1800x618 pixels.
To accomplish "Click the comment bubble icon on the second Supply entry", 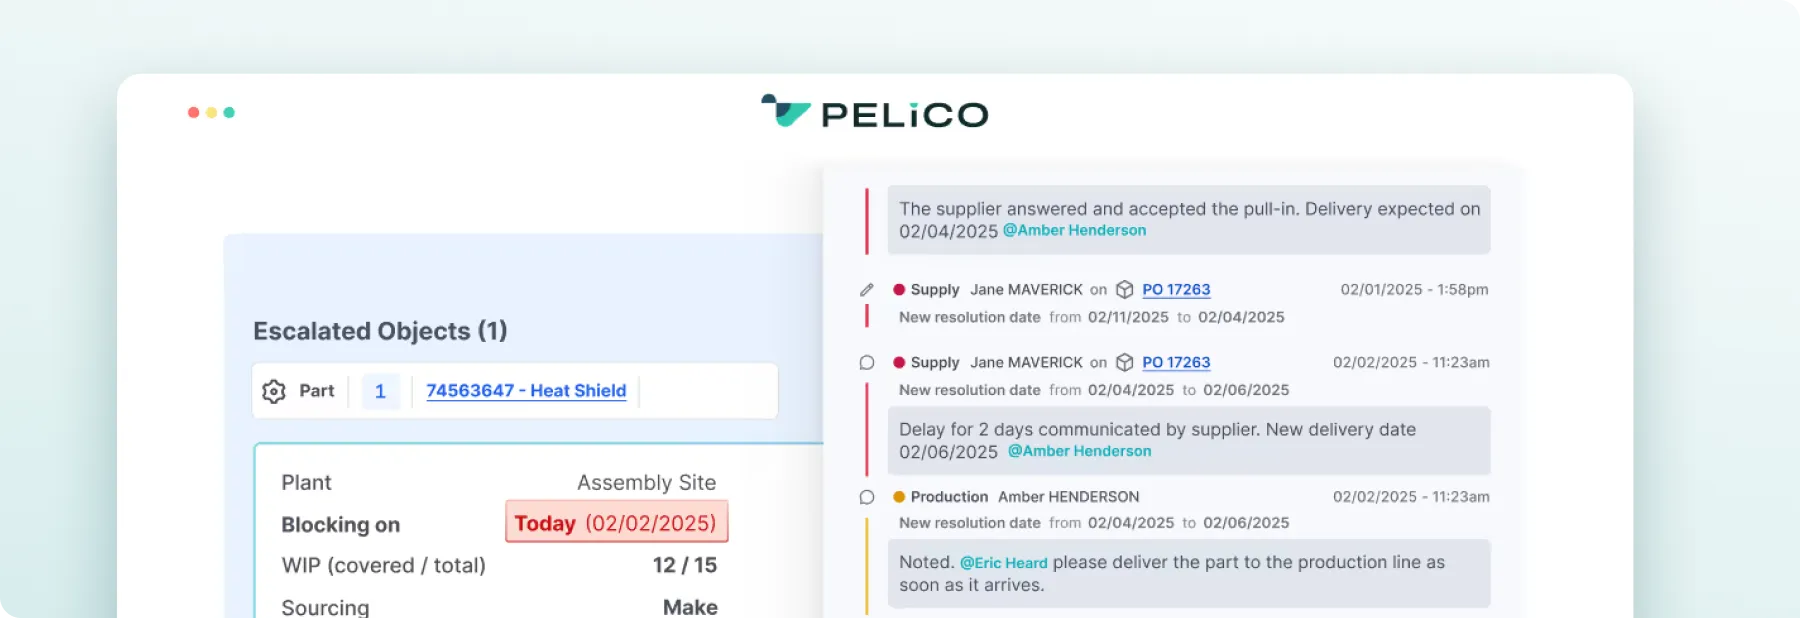I will [866, 362].
